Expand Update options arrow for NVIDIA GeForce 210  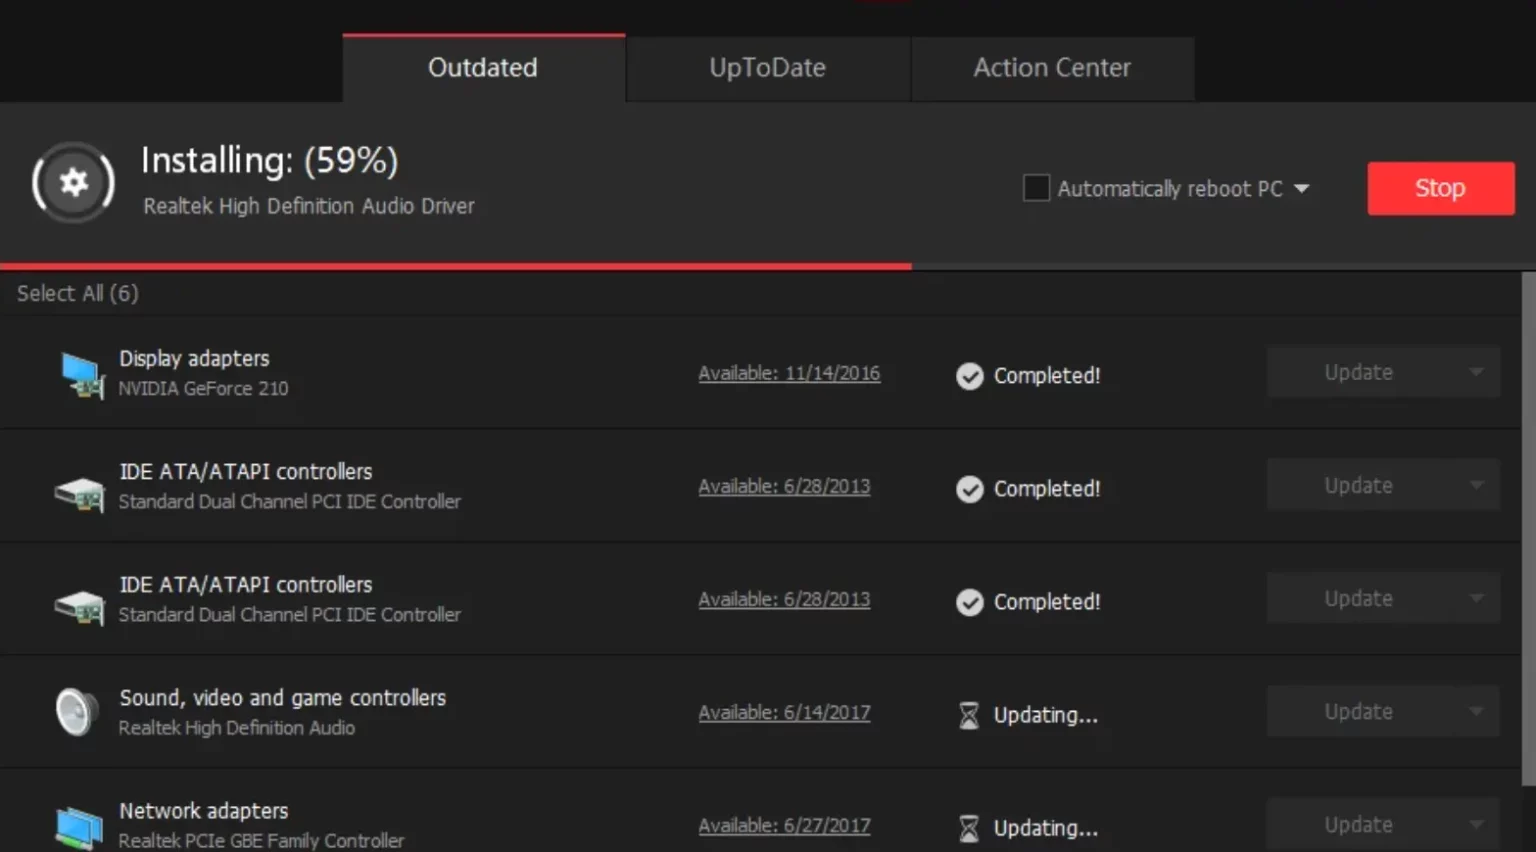(1476, 372)
